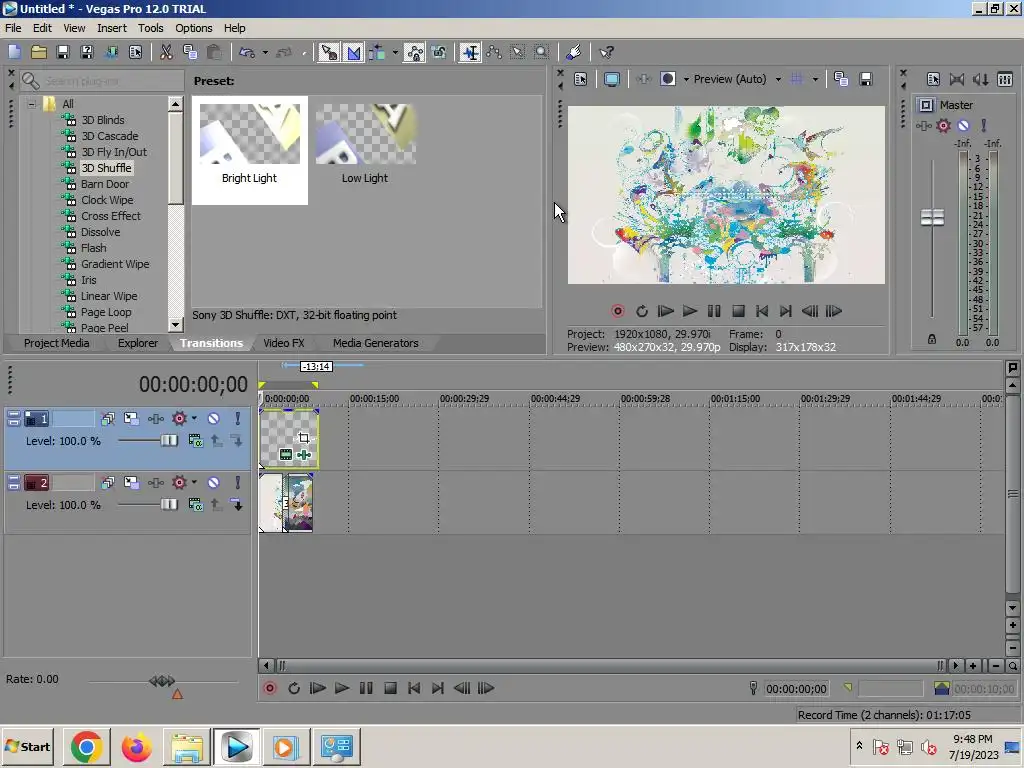Select the Normal Edit tool

[x=470, y=52]
